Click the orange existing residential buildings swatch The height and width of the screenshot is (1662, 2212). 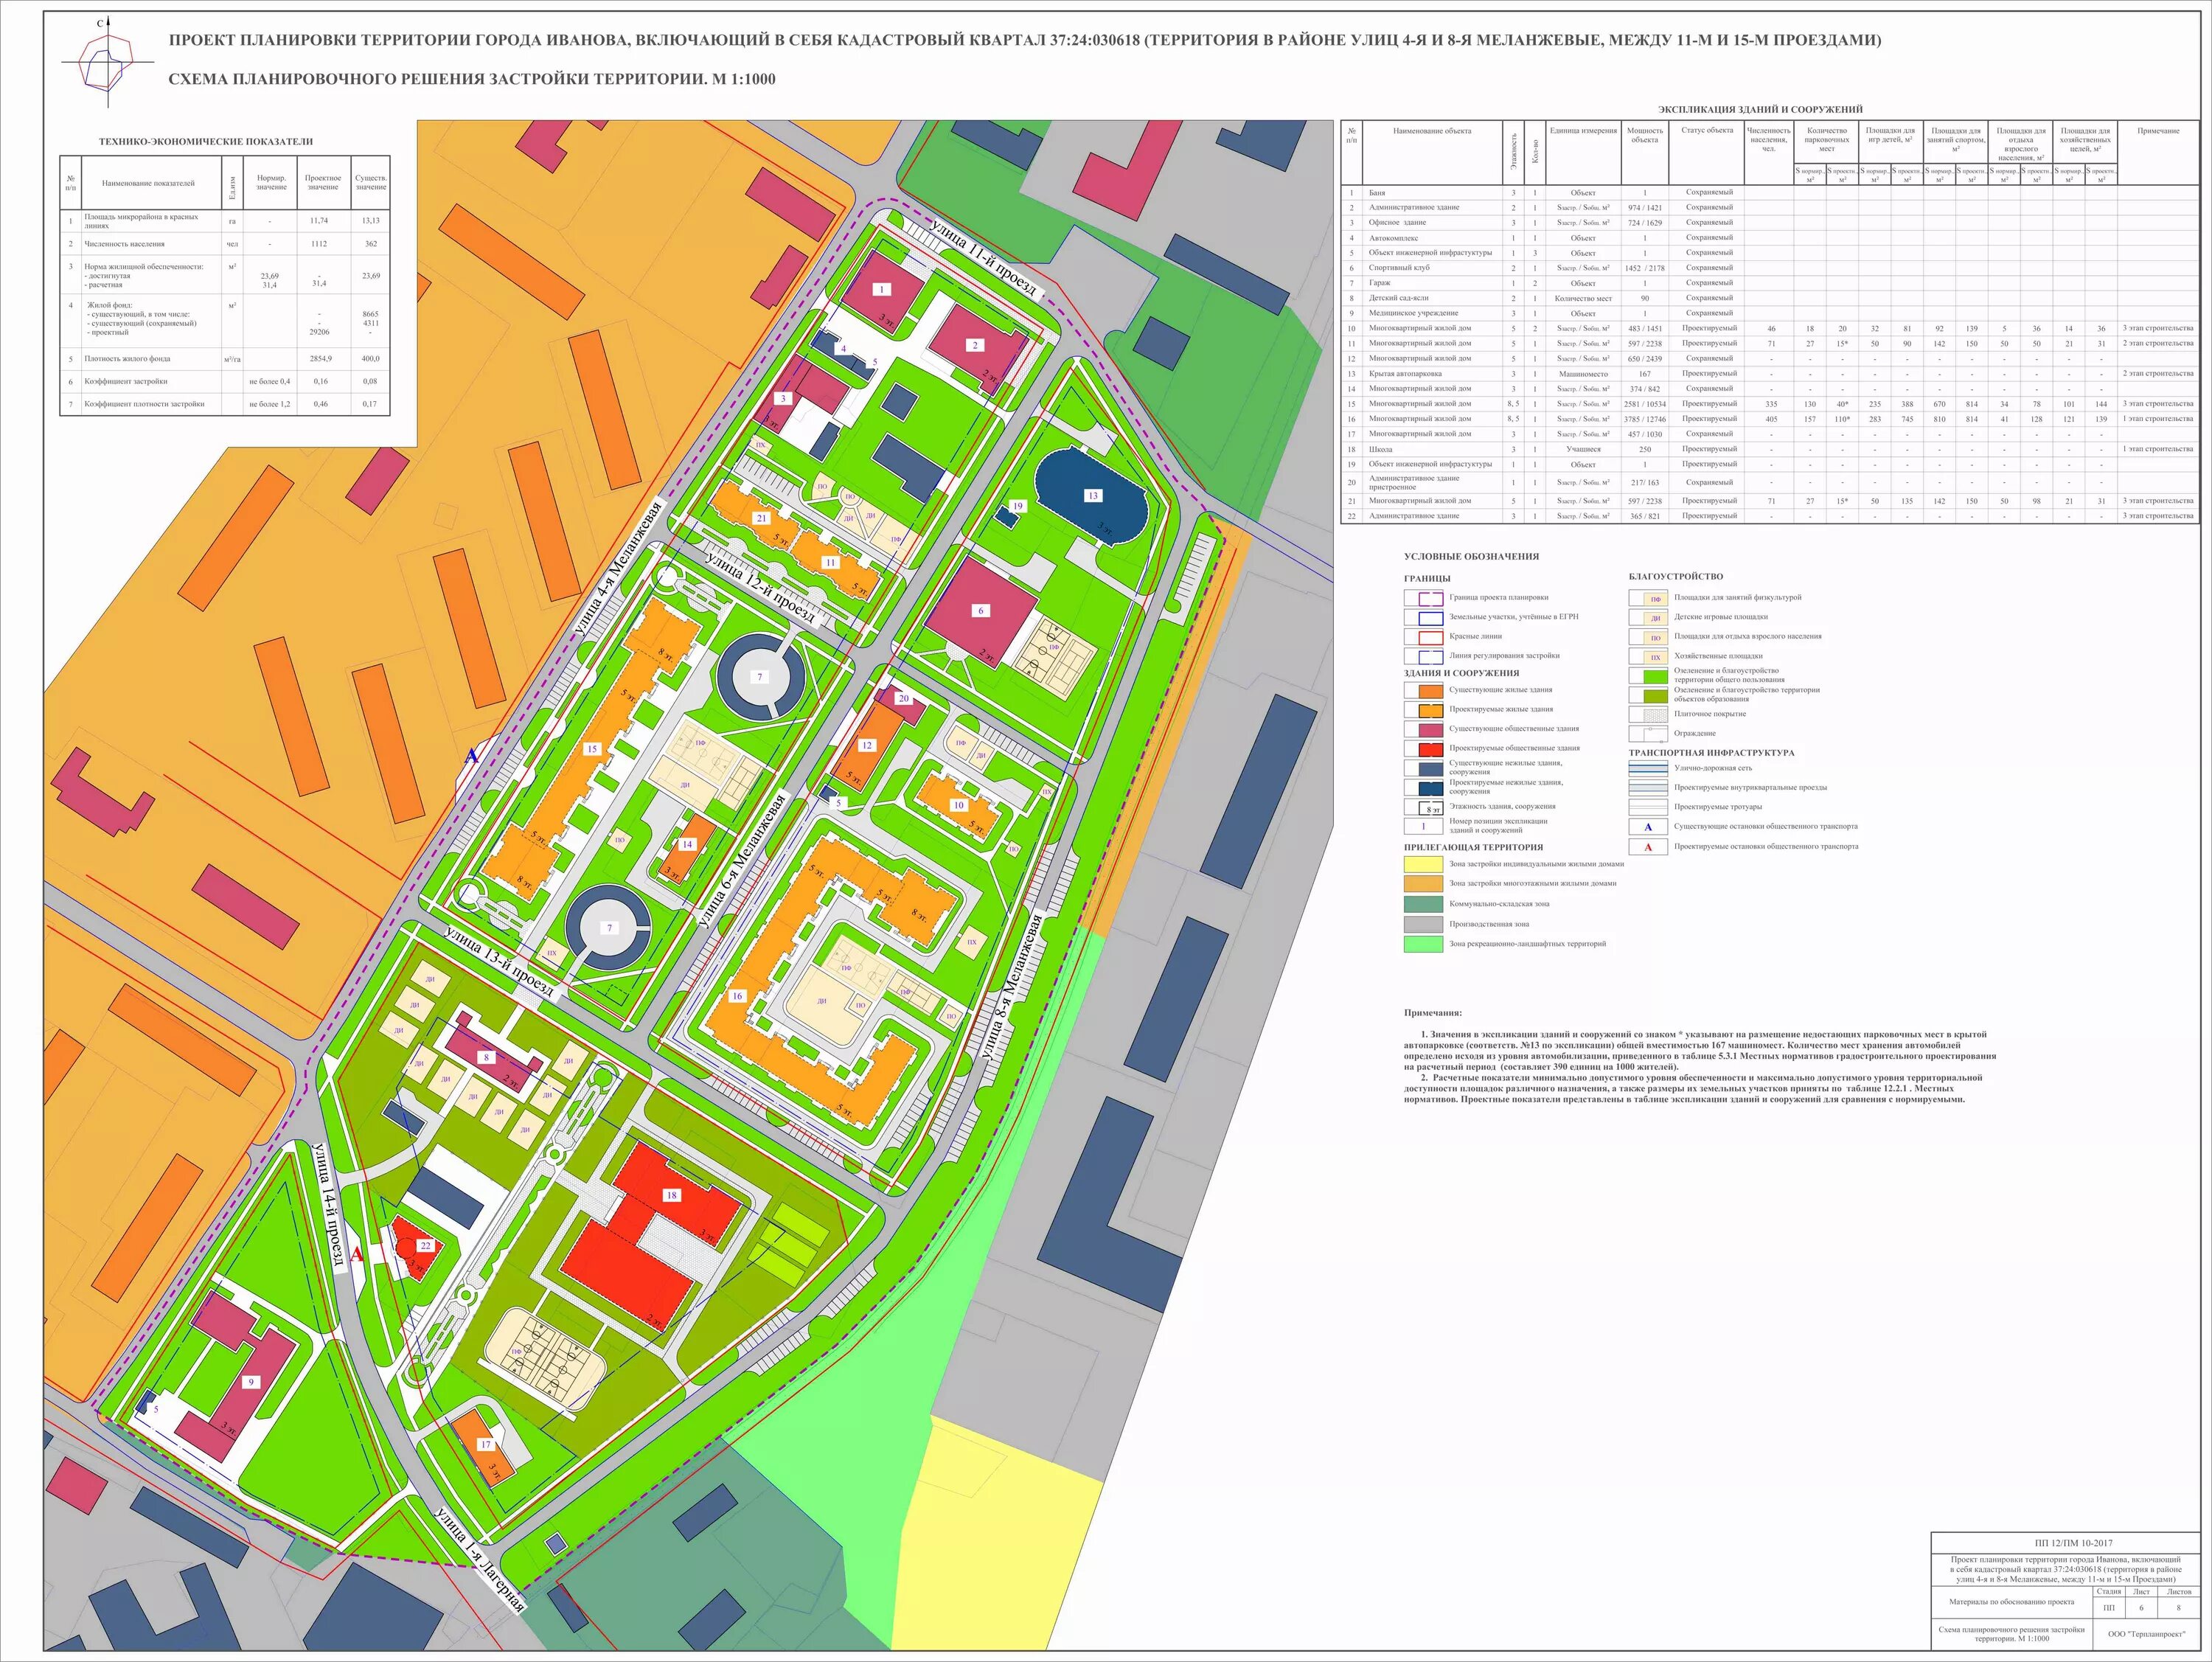tap(1424, 691)
